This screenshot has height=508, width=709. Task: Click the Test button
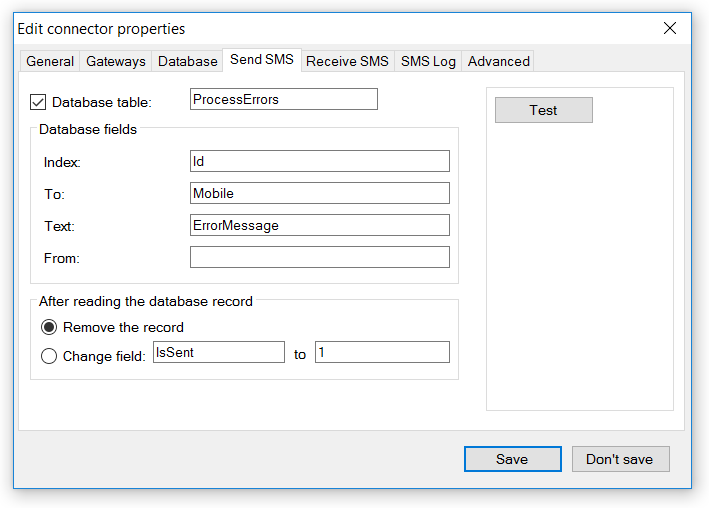point(544,110)
